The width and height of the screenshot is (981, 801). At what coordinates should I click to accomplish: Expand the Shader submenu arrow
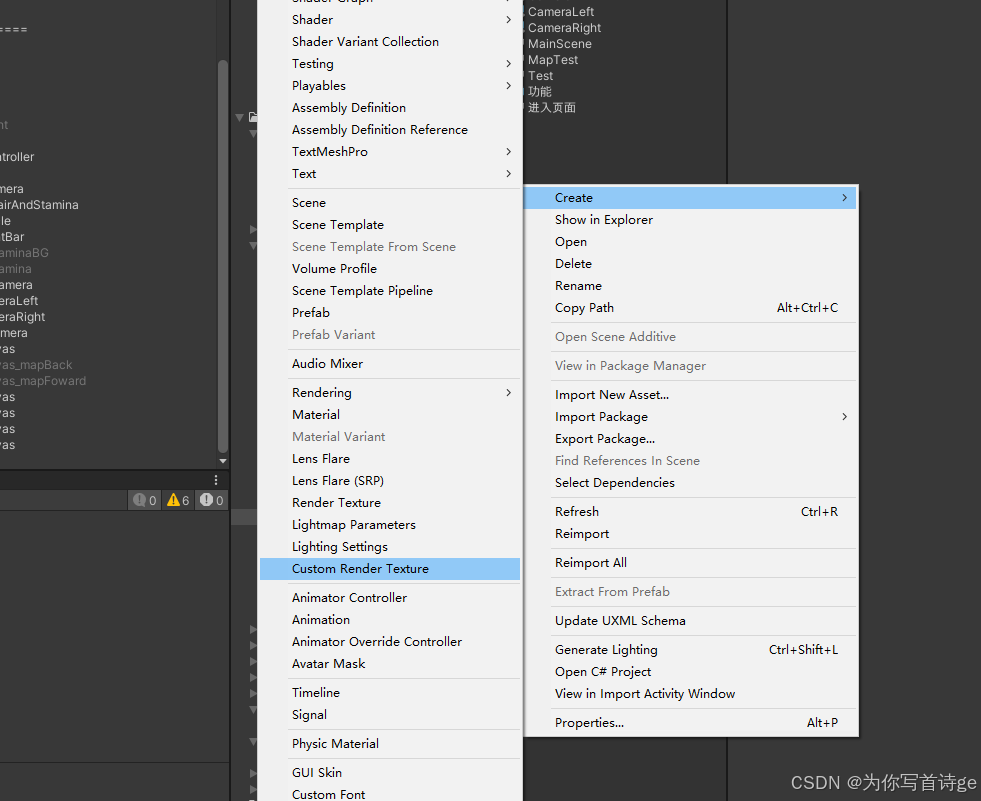click(509, 20)
